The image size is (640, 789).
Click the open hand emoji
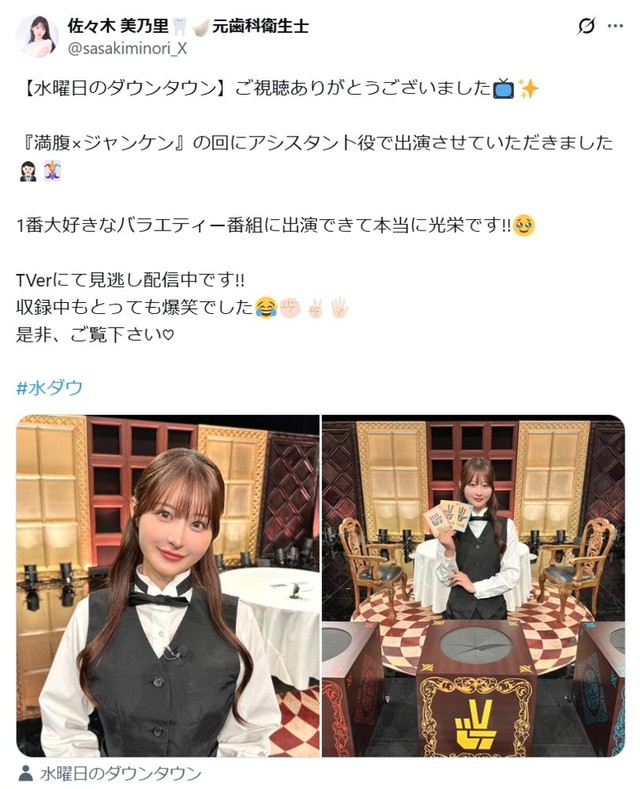tap(340, 306)
